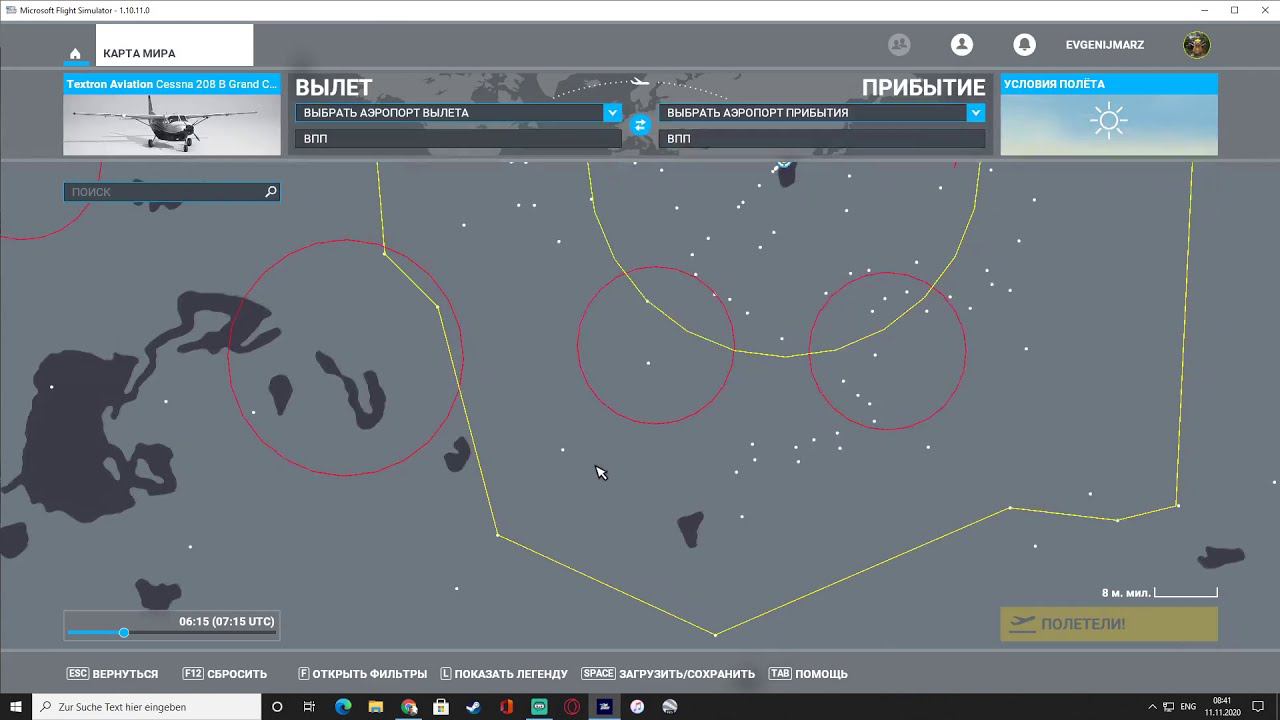1280x720 pixels.
Task: Click the sun weather icon
Action: click(x=1109, y=122)
